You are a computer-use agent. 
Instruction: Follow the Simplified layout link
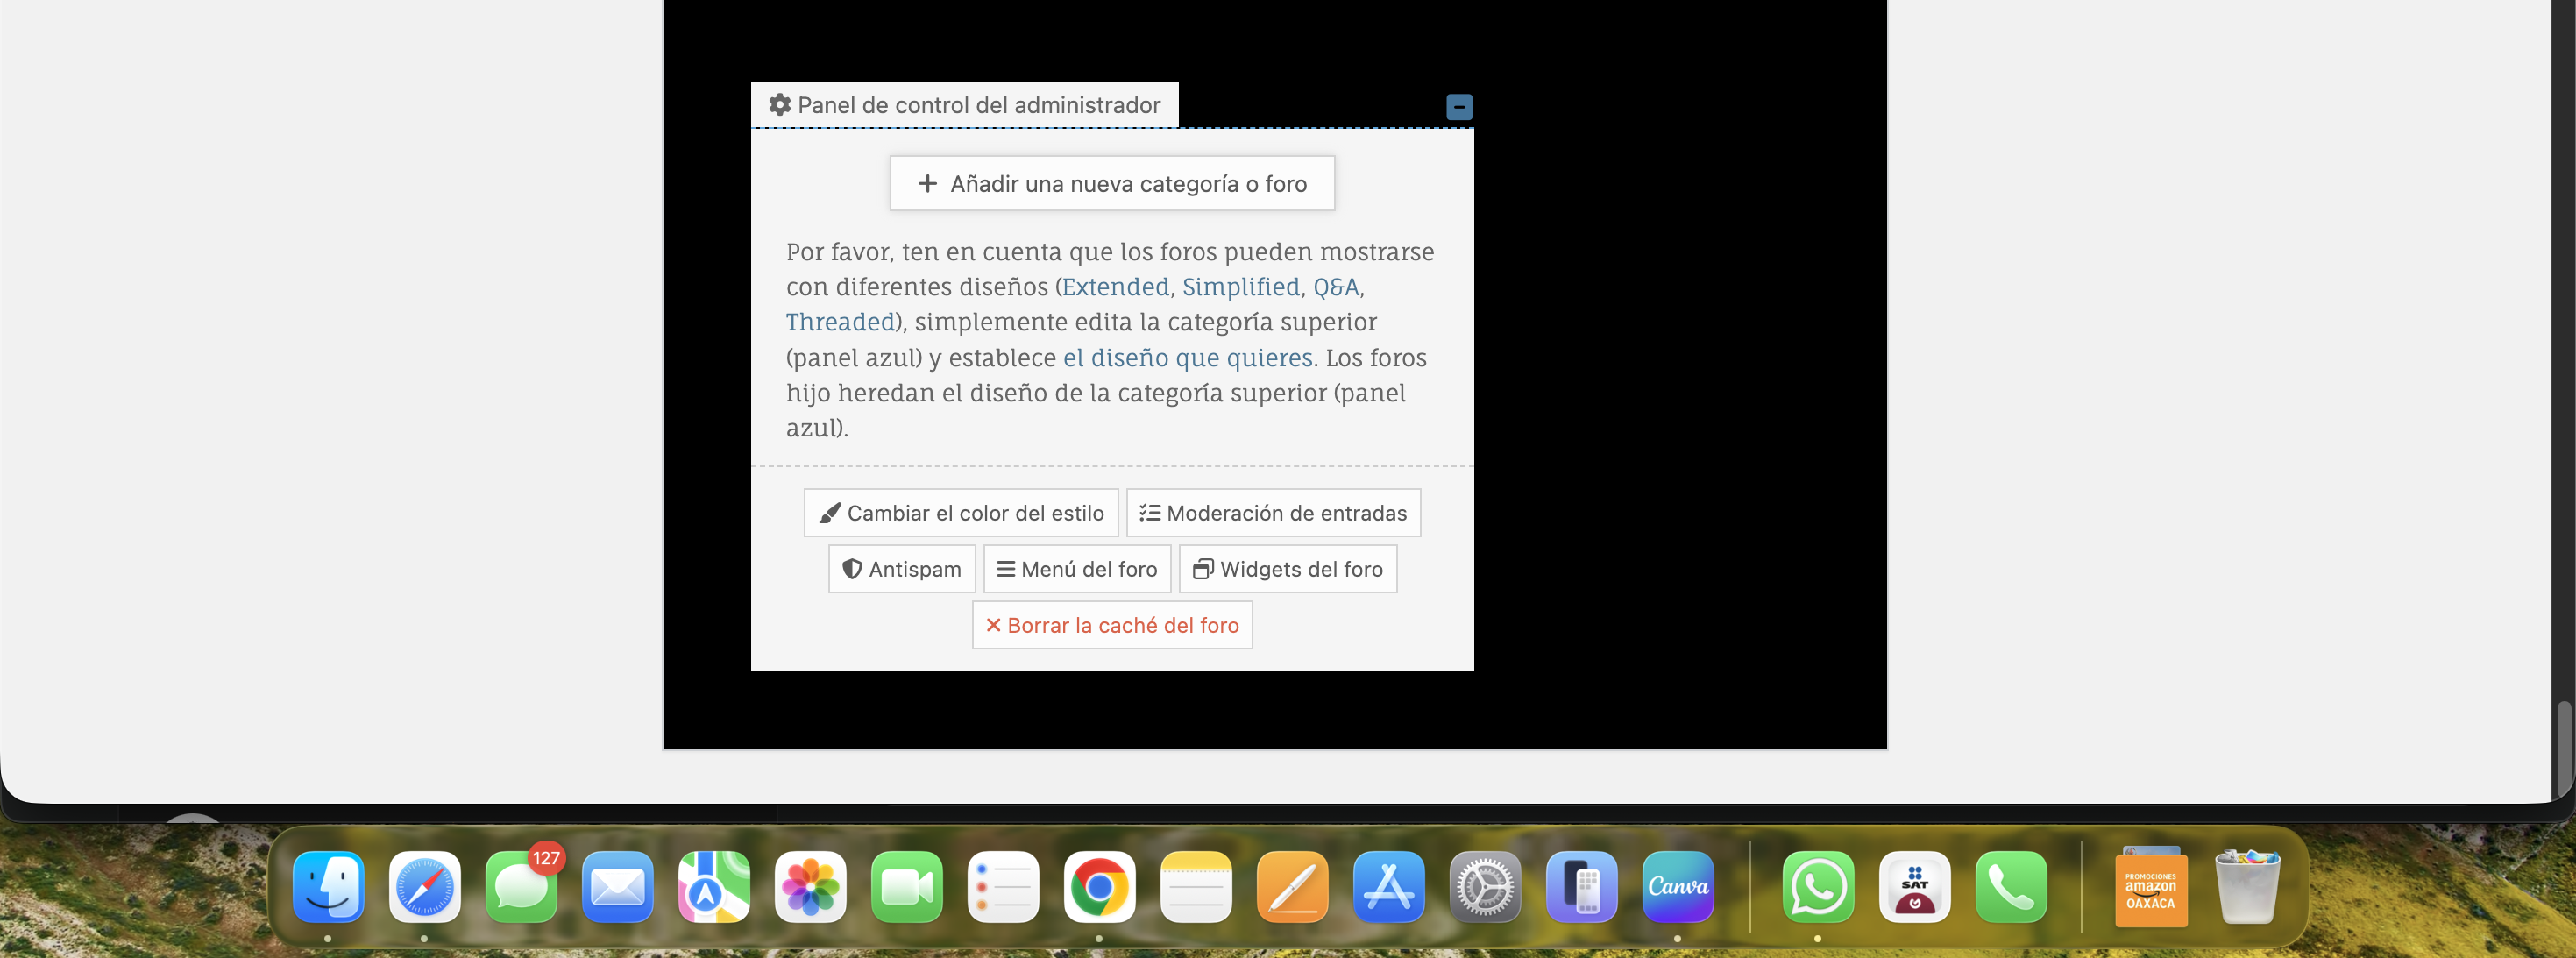click(1240, 287)
